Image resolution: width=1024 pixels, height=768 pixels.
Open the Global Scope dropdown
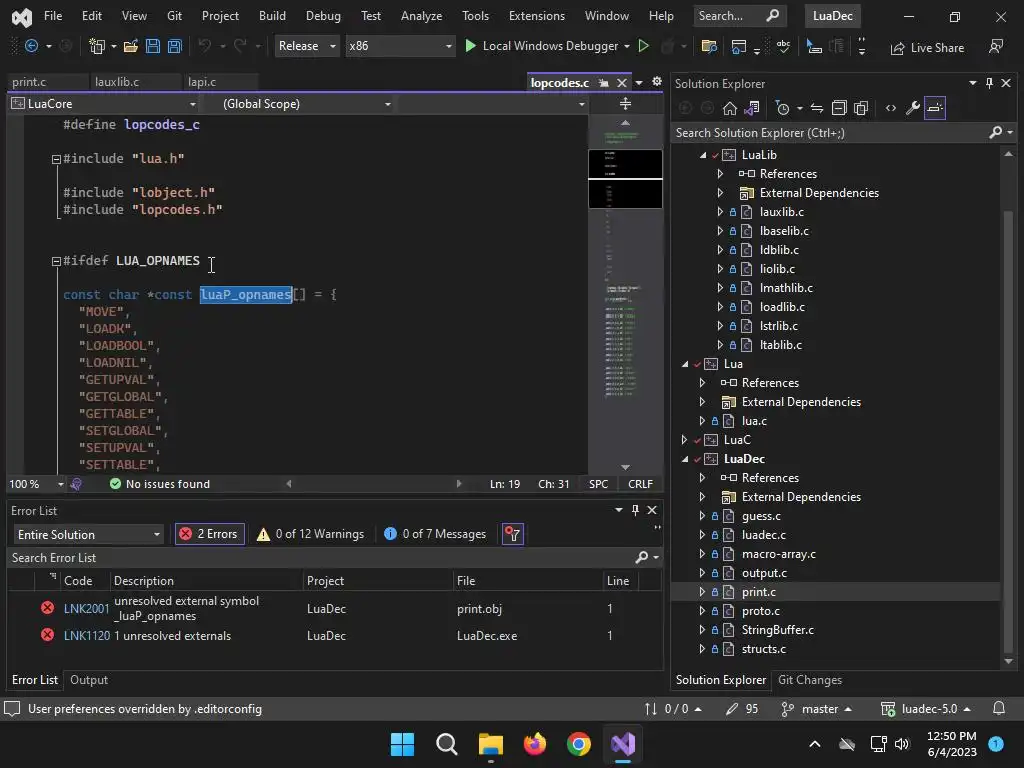pyautogui.click(x=297, y=104)
